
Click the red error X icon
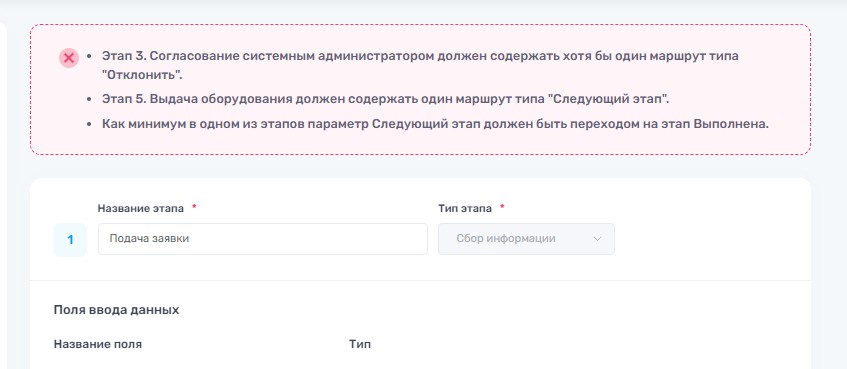[x=69, y=58]
